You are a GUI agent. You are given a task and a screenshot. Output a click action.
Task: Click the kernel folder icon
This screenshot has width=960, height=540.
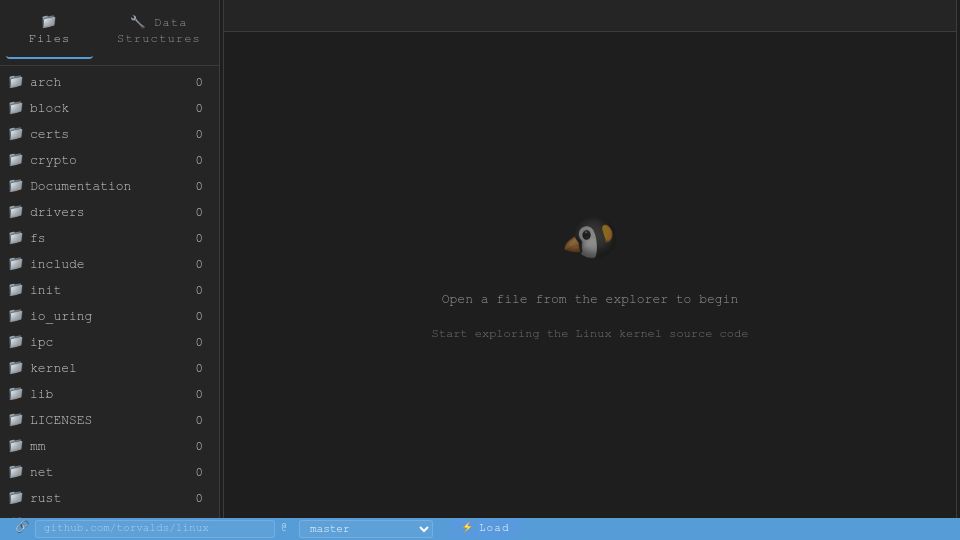(16, 368)
